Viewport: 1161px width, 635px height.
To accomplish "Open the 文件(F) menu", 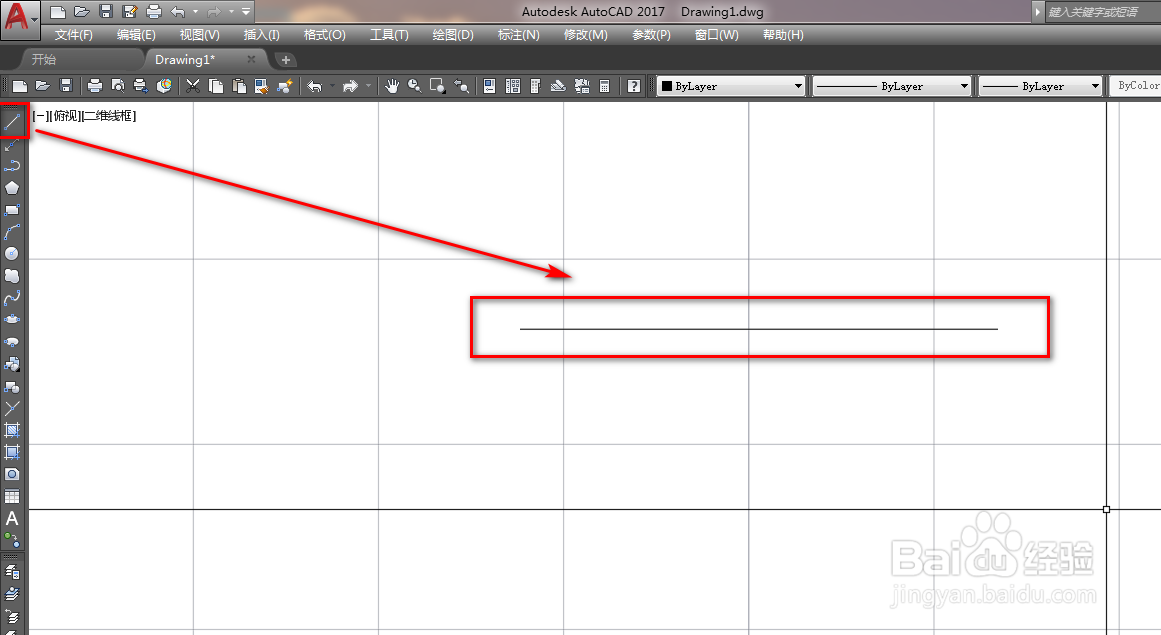I will [73, 35].
